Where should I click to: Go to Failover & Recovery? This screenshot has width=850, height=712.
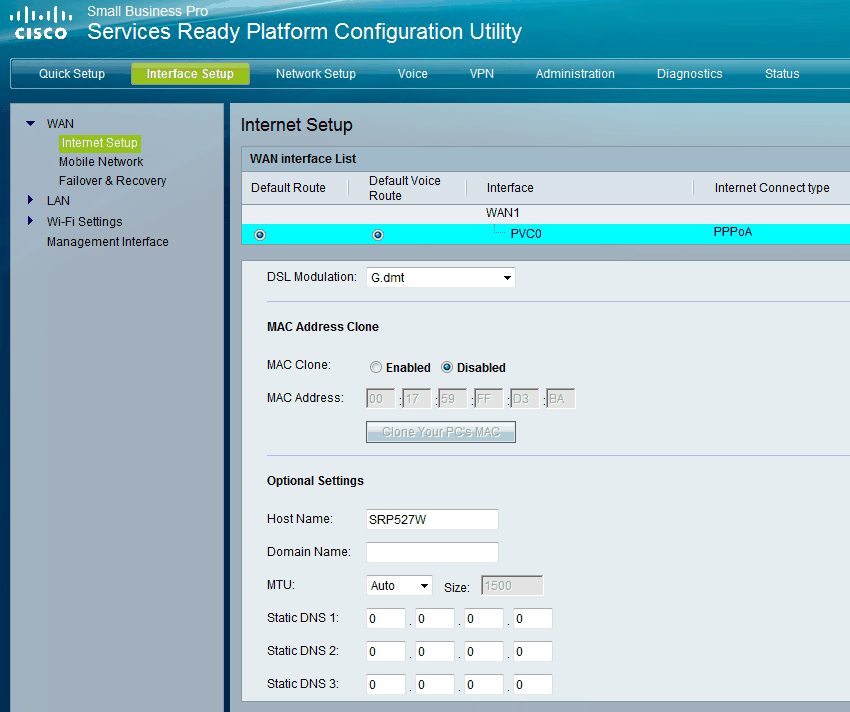point(112,181)
